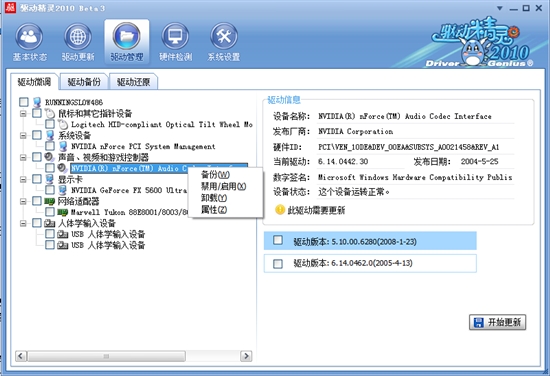Choose 禁用/启用(X) from context menu
Screen dimensions: 550x376
click(x=223, y=186)
